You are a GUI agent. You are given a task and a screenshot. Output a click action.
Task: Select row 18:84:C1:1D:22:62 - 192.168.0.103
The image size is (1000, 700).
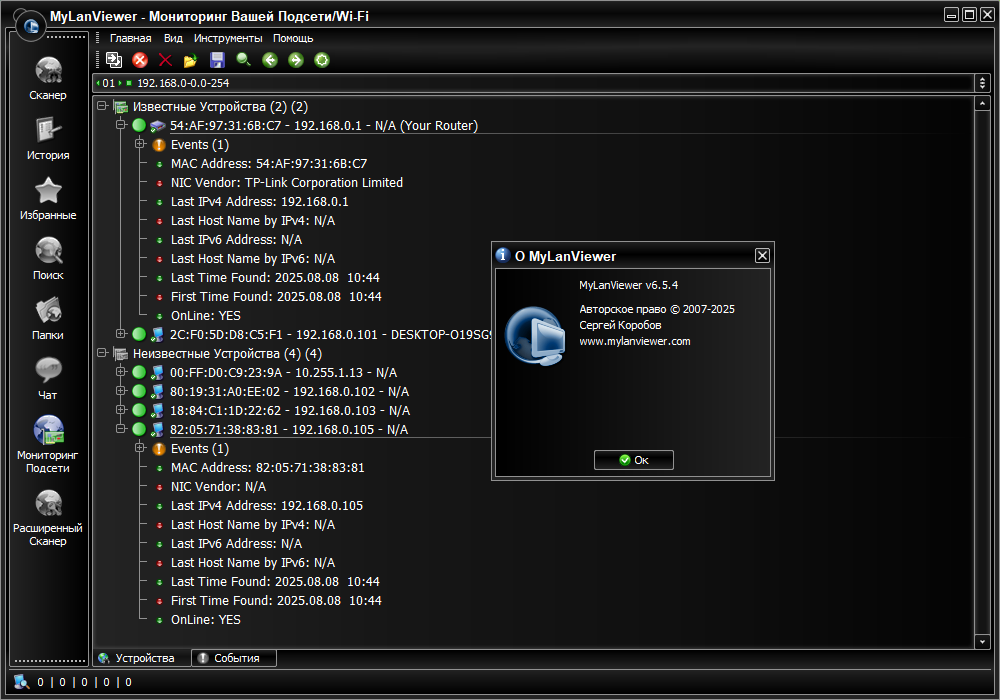coord(290,411)
